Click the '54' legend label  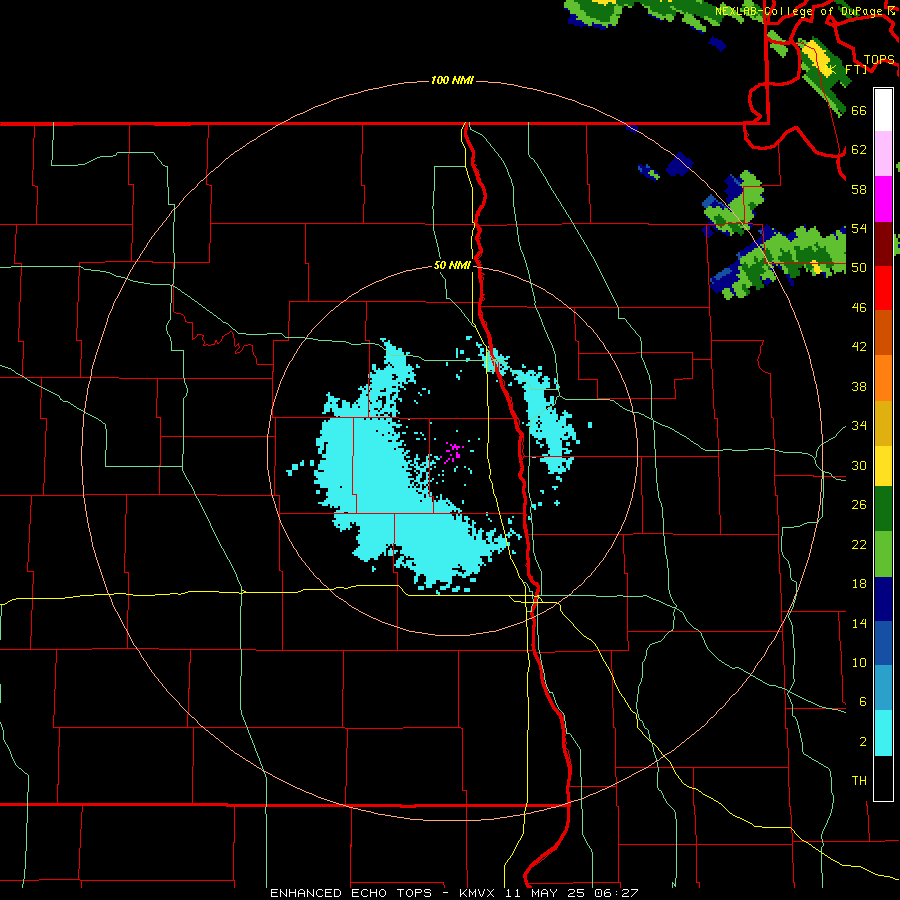(x=859, y=228)
